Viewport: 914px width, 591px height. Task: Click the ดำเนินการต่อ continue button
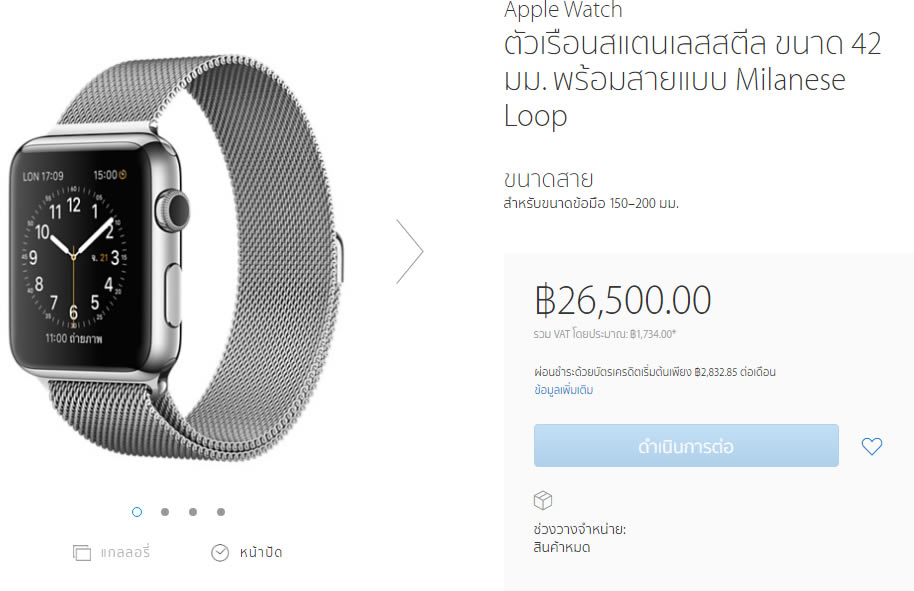tap(686, 445)
